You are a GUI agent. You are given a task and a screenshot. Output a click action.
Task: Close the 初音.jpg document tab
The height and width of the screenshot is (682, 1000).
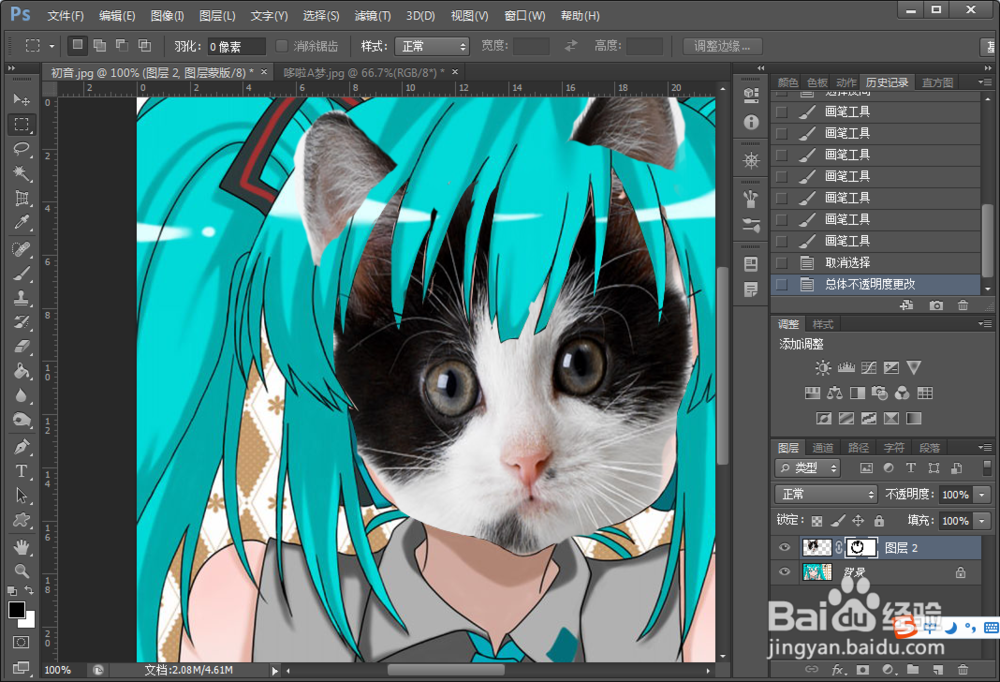[x=264, y=72]
